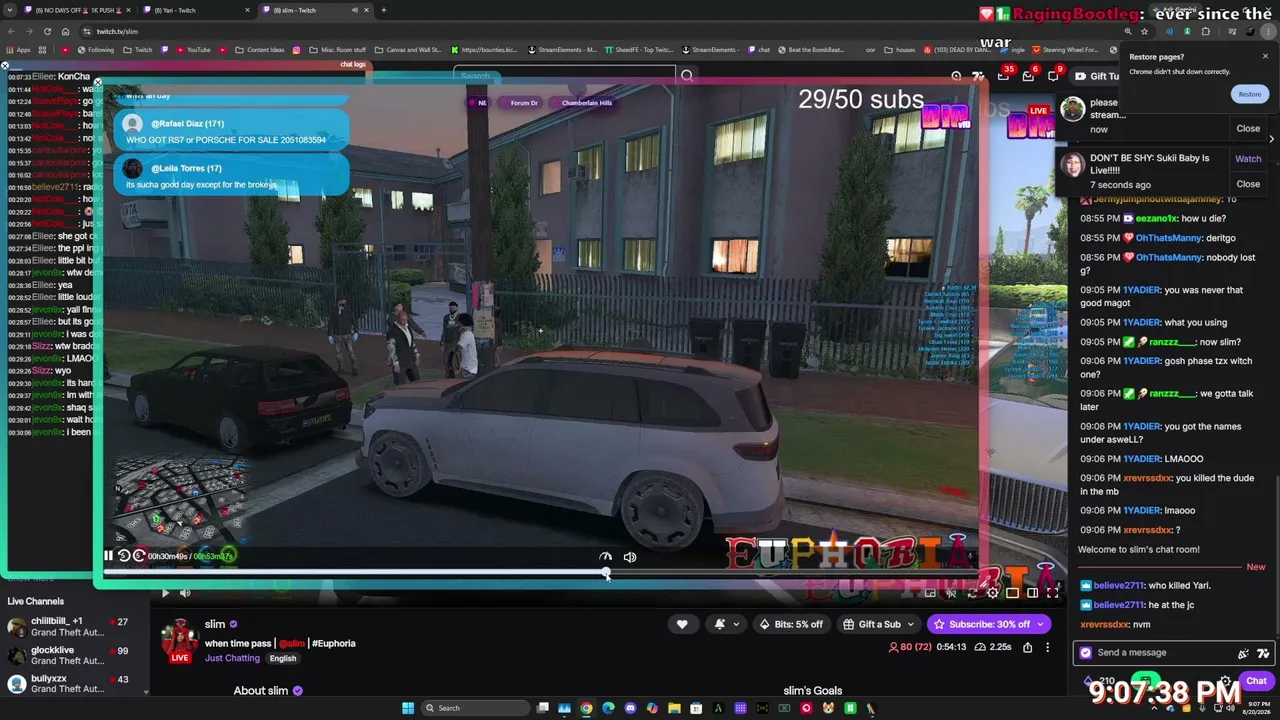Open Twitch player settings gear
The width and height of the screenshot is (1280, 720).
click(992, 593)
